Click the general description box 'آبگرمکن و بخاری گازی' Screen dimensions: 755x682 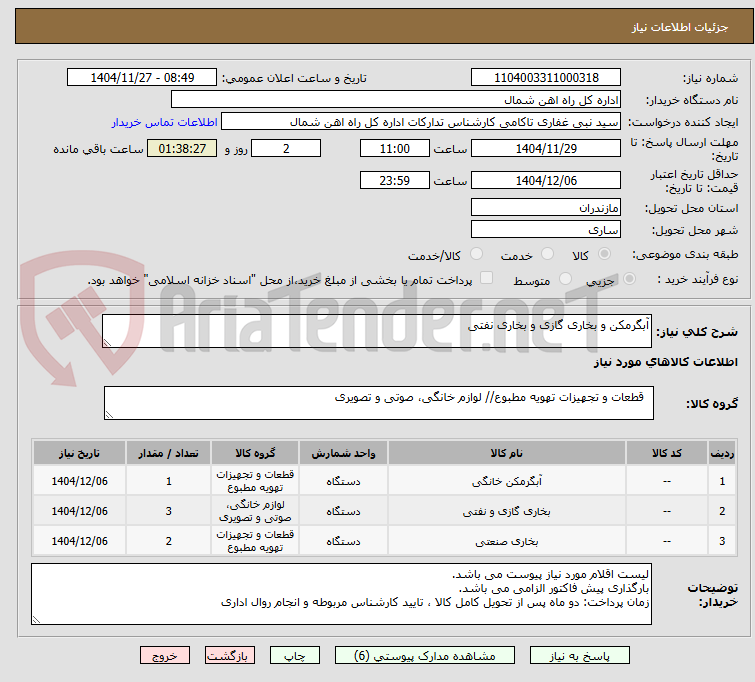[x=377, y=331]
